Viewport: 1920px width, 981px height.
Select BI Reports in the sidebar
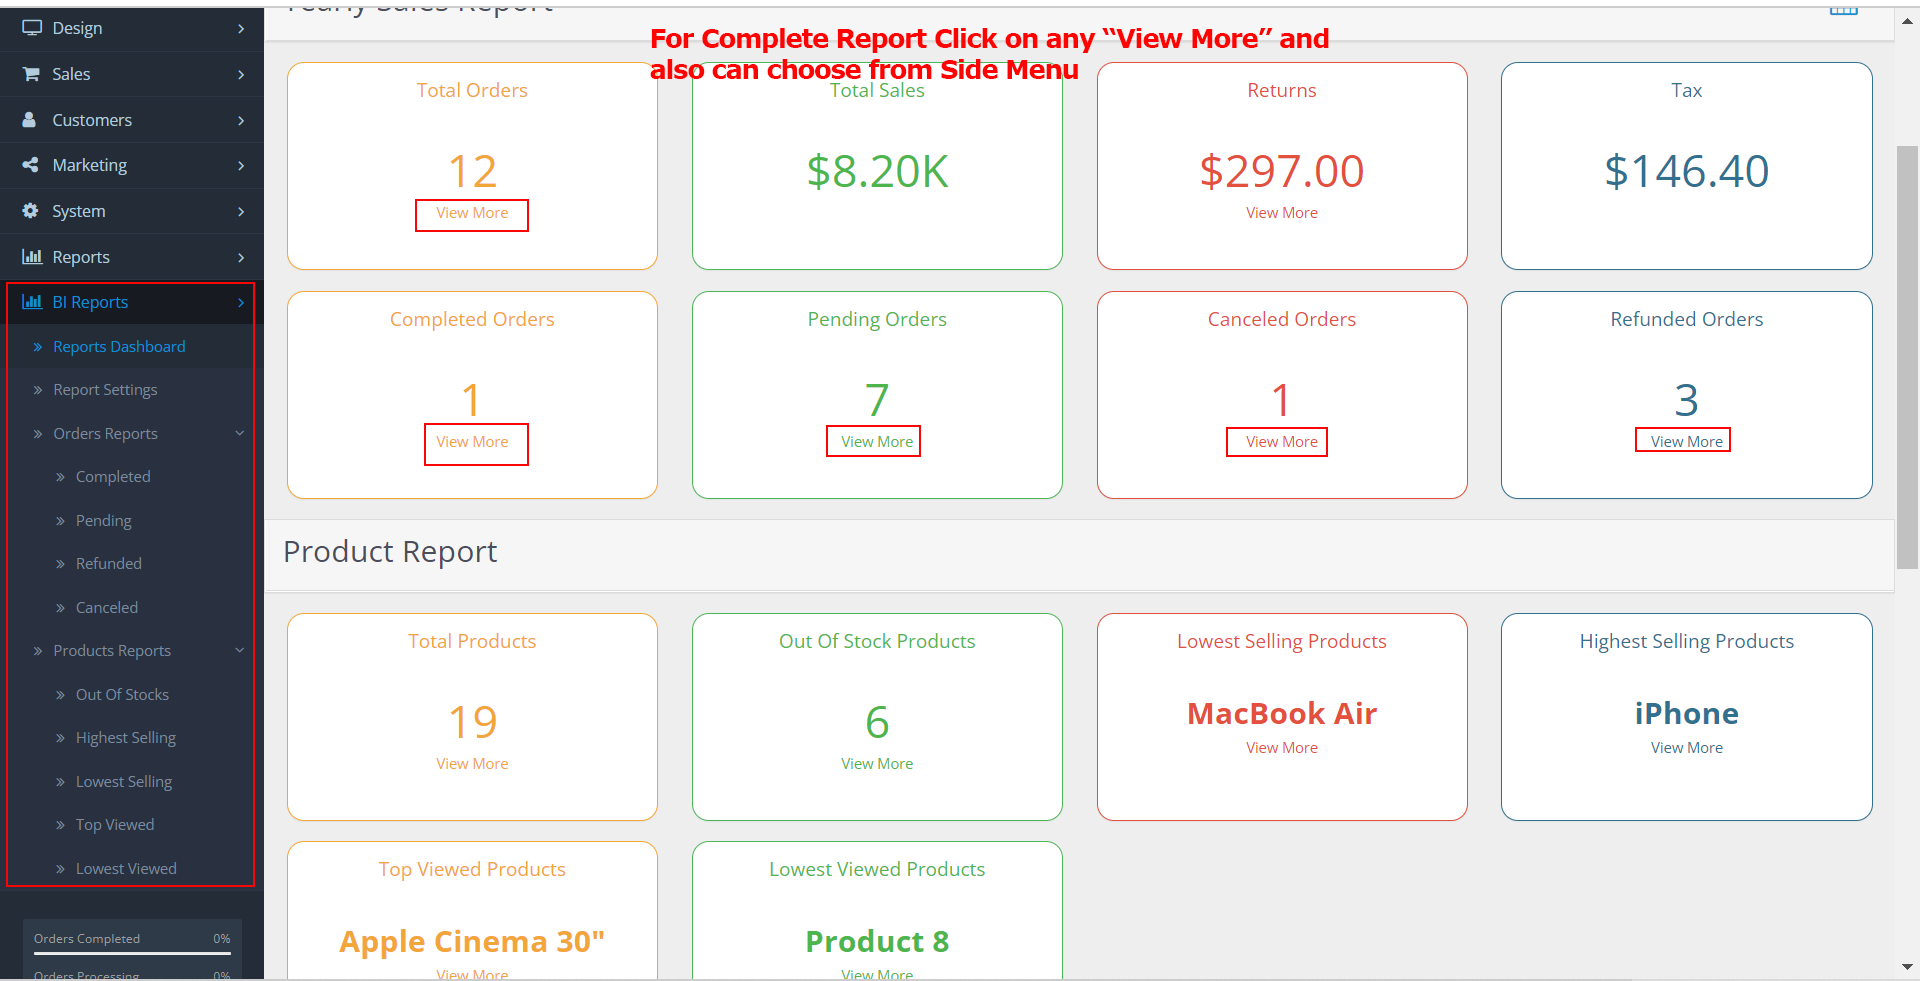click(132, 302)
